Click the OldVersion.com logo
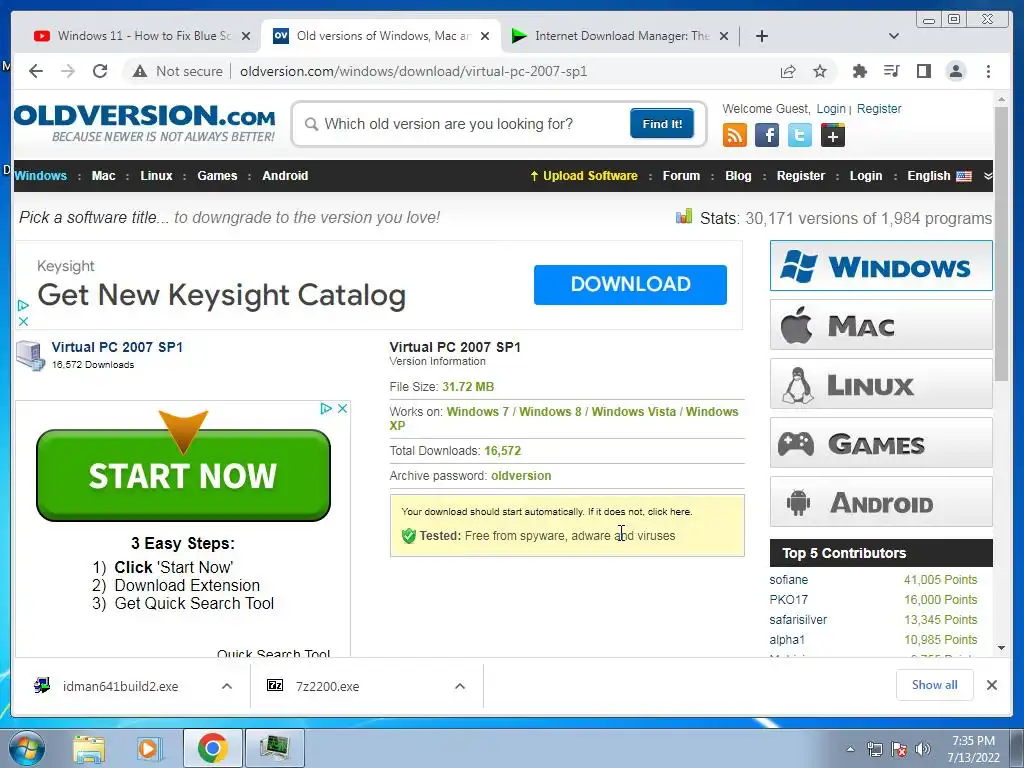Screen dimensions: 1024x768 pyautogui.click(x=144, y=123)
